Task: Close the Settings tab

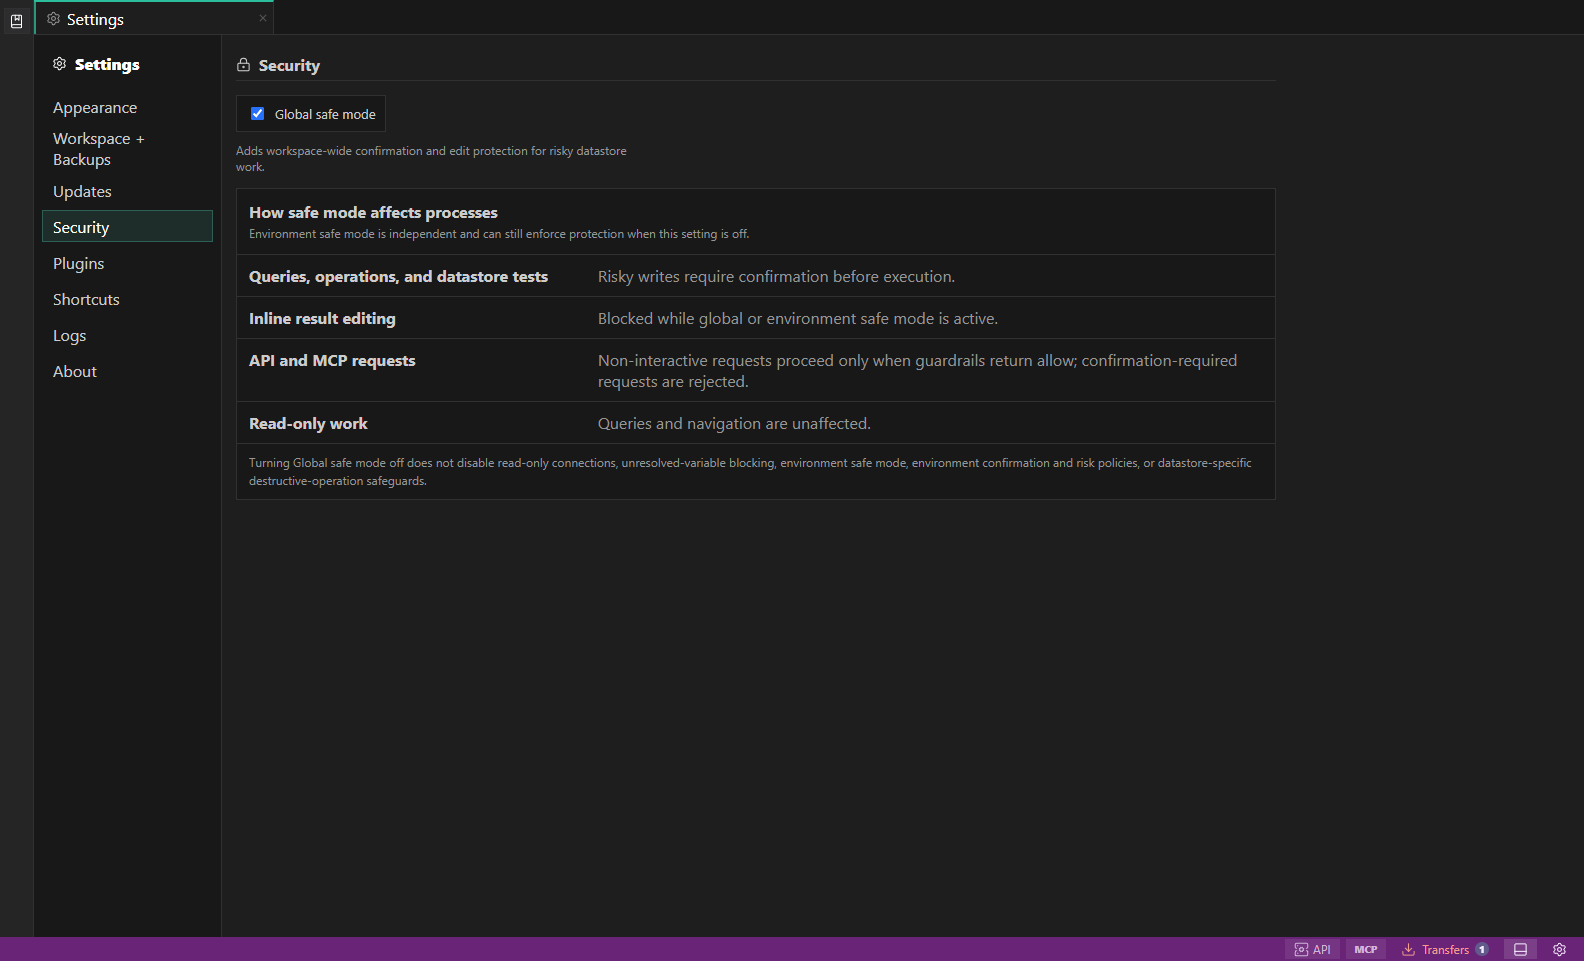Action: pyautogui.click(x=263, y=18)
